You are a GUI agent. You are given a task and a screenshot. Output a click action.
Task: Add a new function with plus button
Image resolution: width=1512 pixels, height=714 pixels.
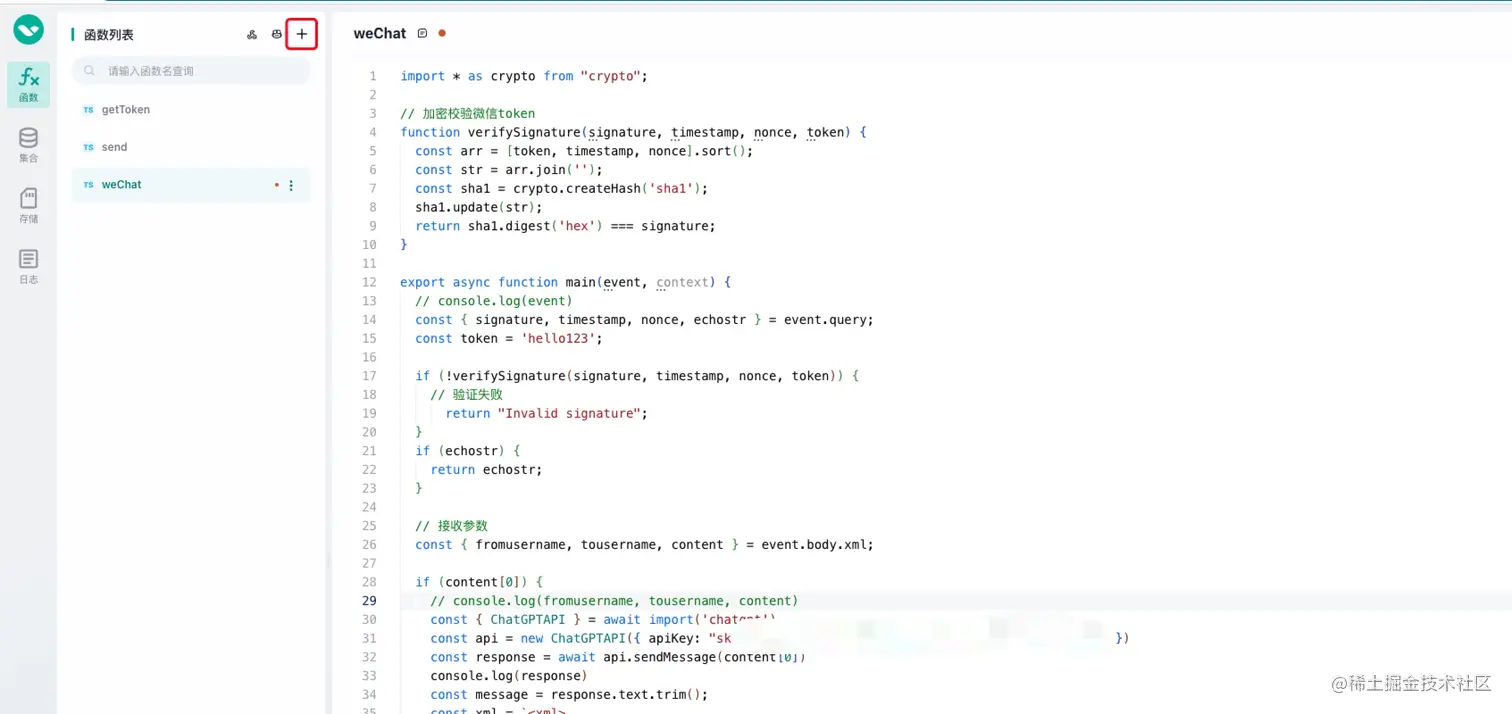[x=302, y=35]
